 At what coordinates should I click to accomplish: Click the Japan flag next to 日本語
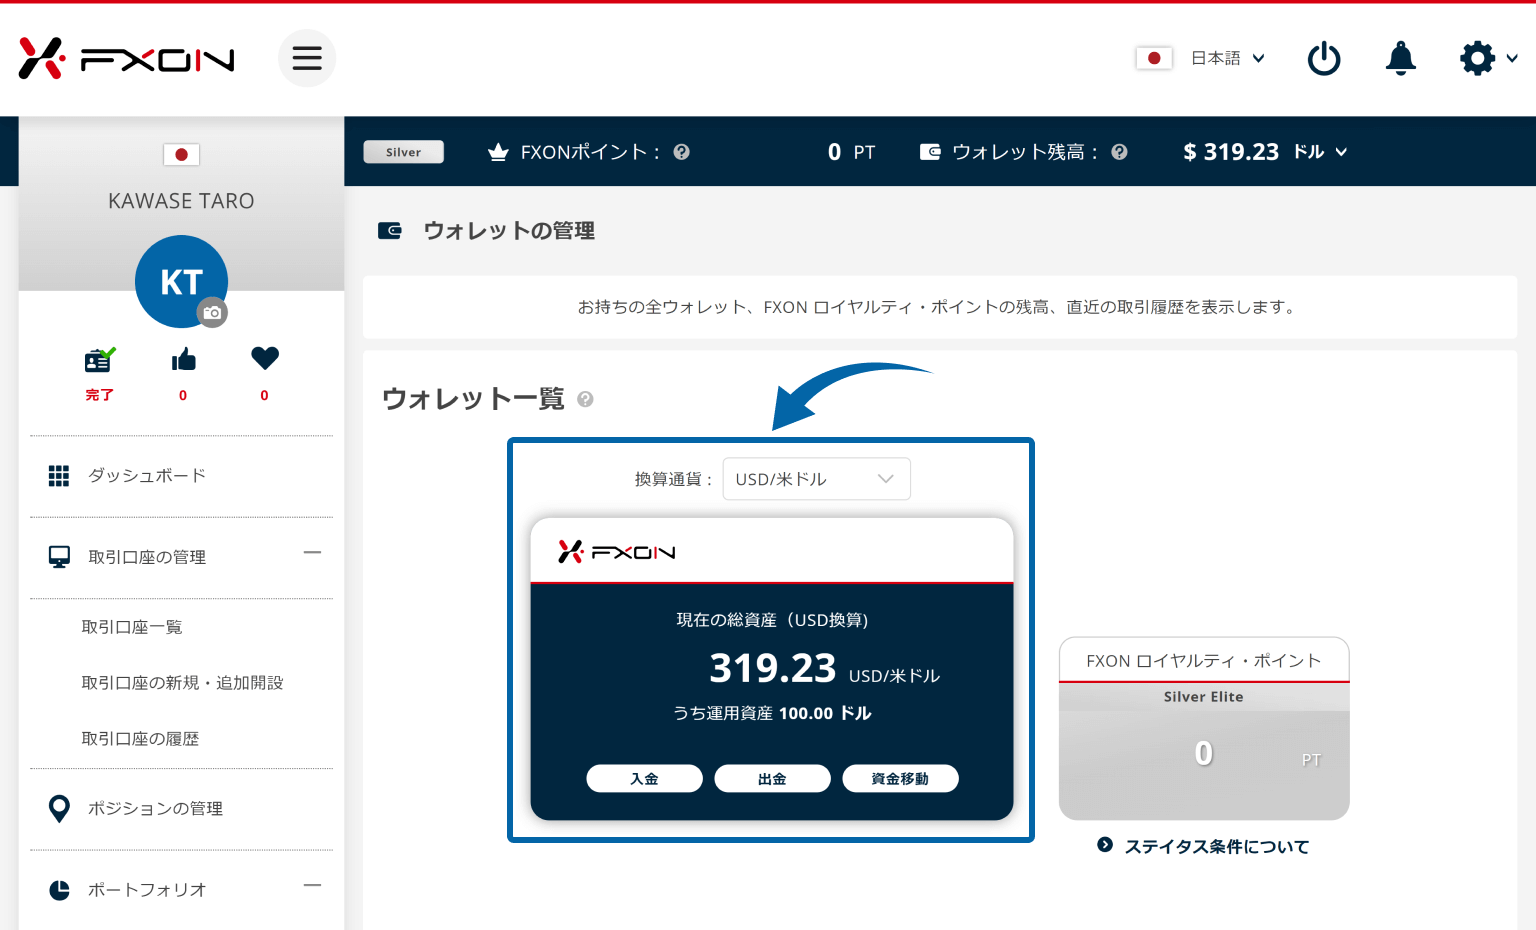pos(1154,58)
